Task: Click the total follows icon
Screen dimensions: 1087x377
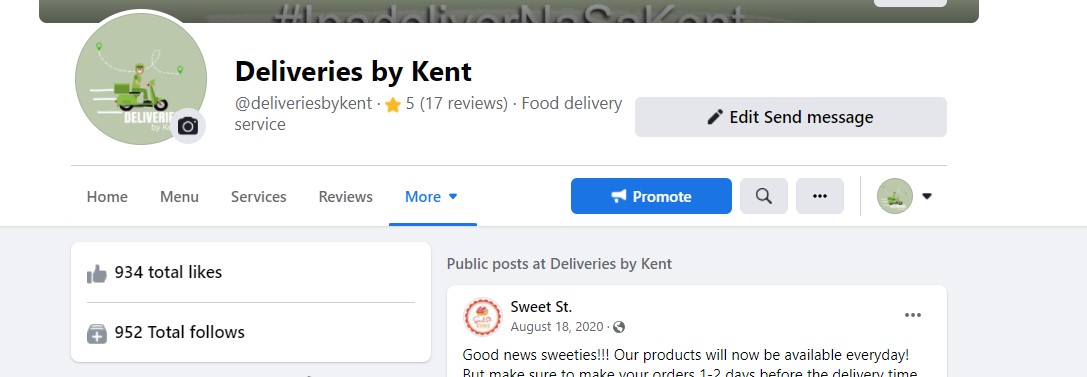Action: [97, 334]
